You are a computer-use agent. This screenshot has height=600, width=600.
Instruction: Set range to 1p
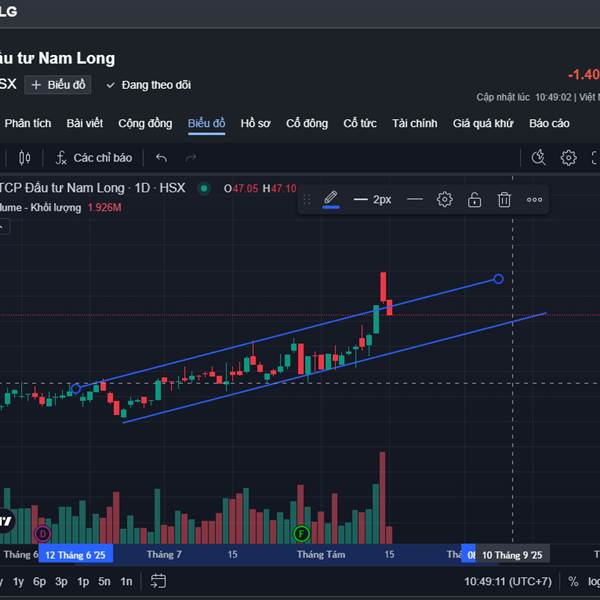(x=83, y=582)
